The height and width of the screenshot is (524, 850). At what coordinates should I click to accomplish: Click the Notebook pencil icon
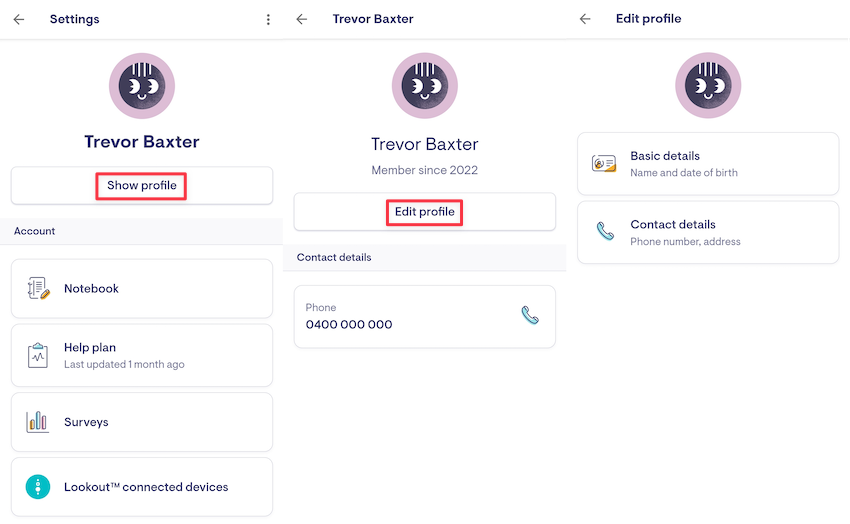(38, 289)
